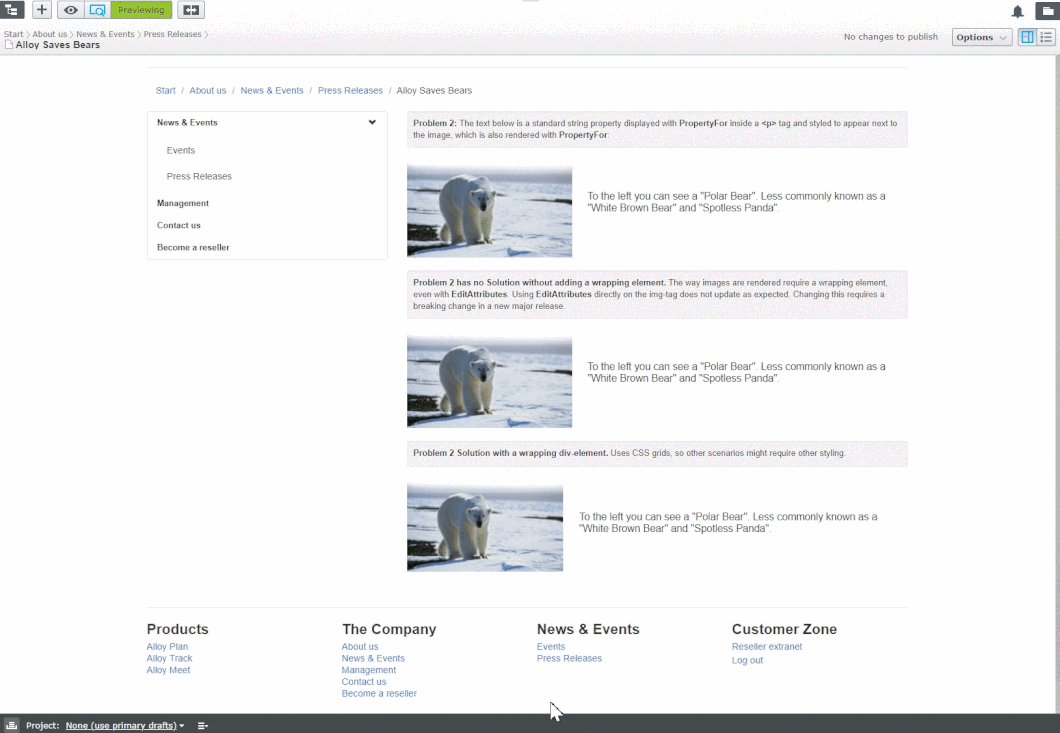Select the preview eye icon

click(x=70, y=10)
